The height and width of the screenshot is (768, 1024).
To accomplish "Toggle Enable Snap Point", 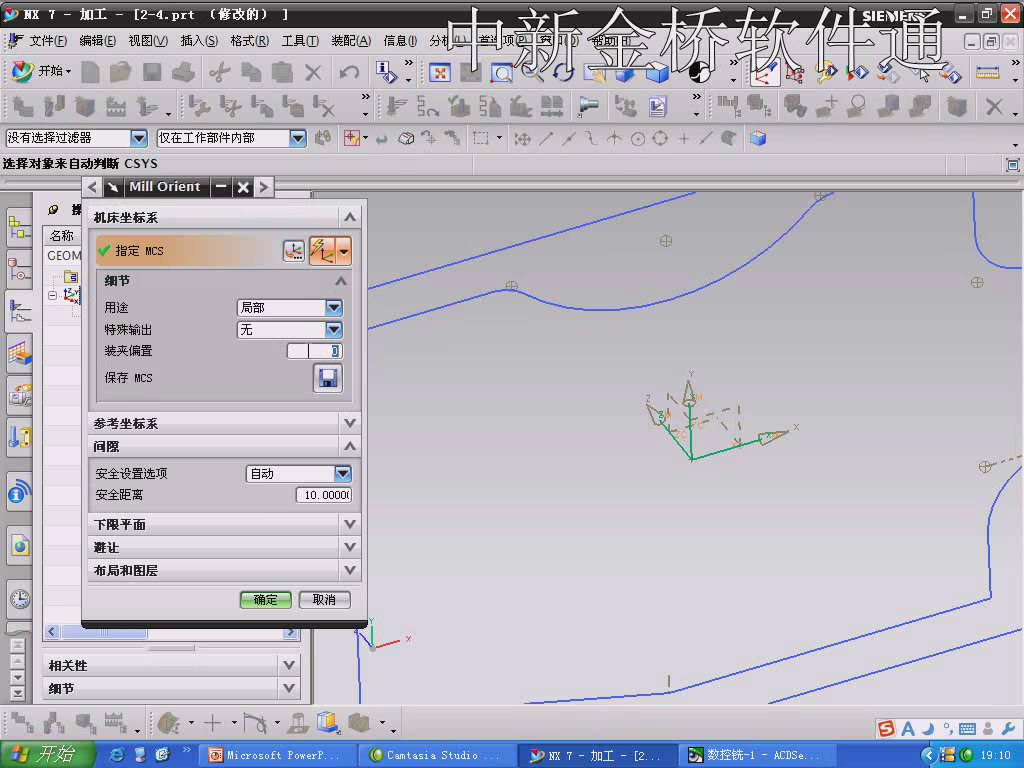I will (522, 138).
